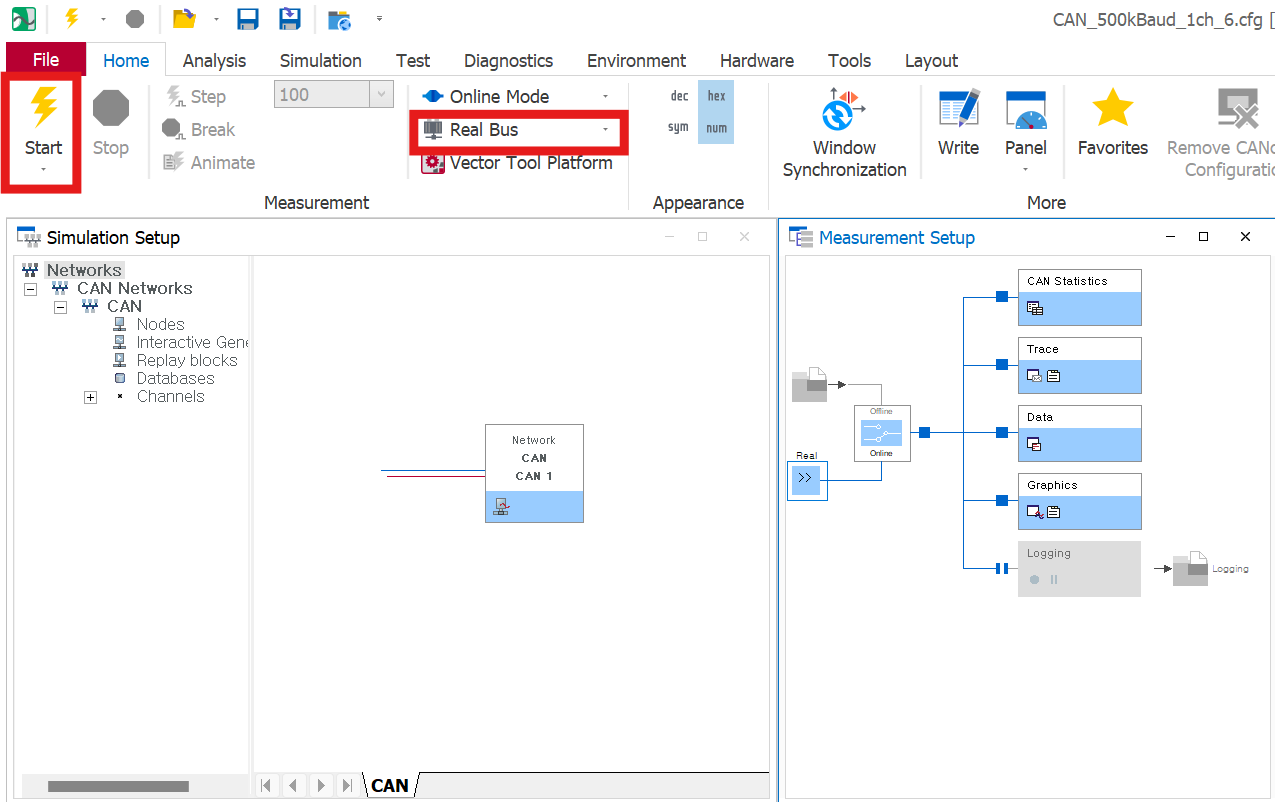Select the Trace block title
This screenshot has height=802, width=1275.
pos(1043,349)
